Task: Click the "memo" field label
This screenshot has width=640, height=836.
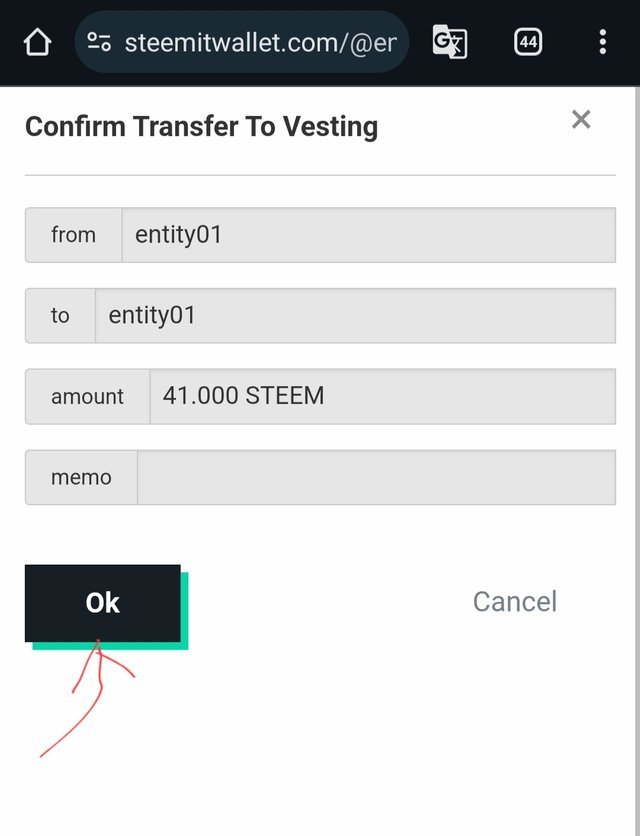Action: pos(81,478)
